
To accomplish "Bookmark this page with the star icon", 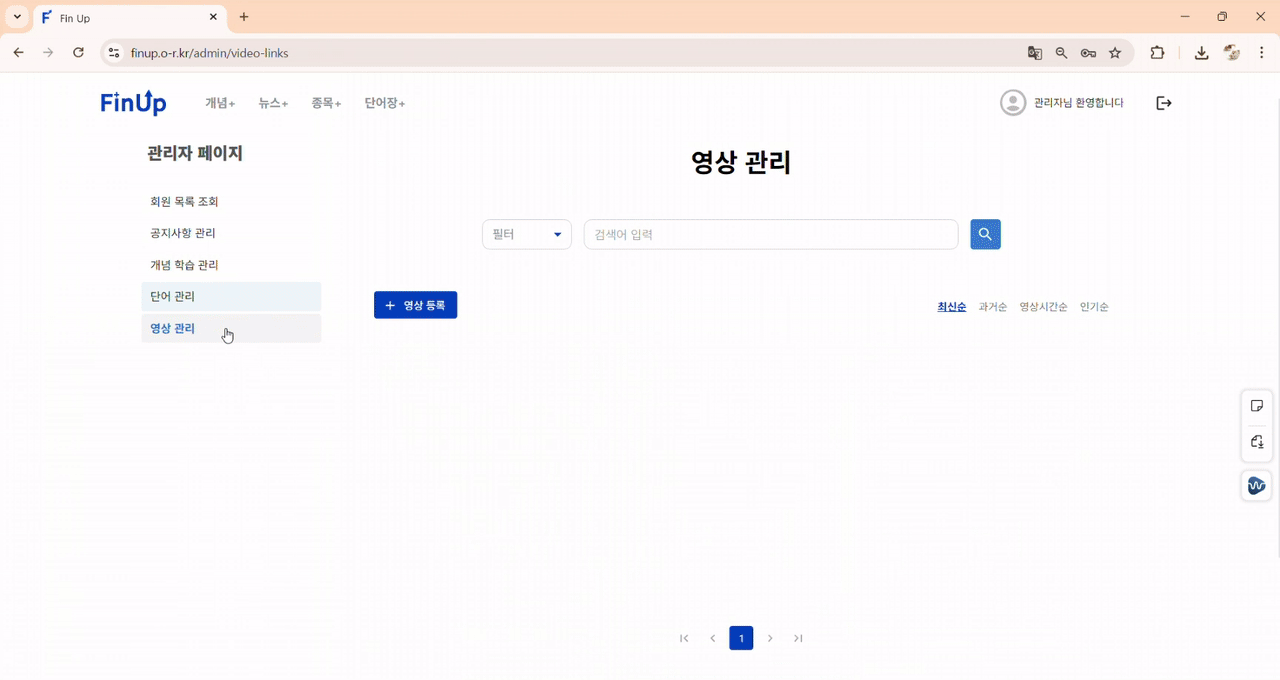I will click(x=1114, y=53).
